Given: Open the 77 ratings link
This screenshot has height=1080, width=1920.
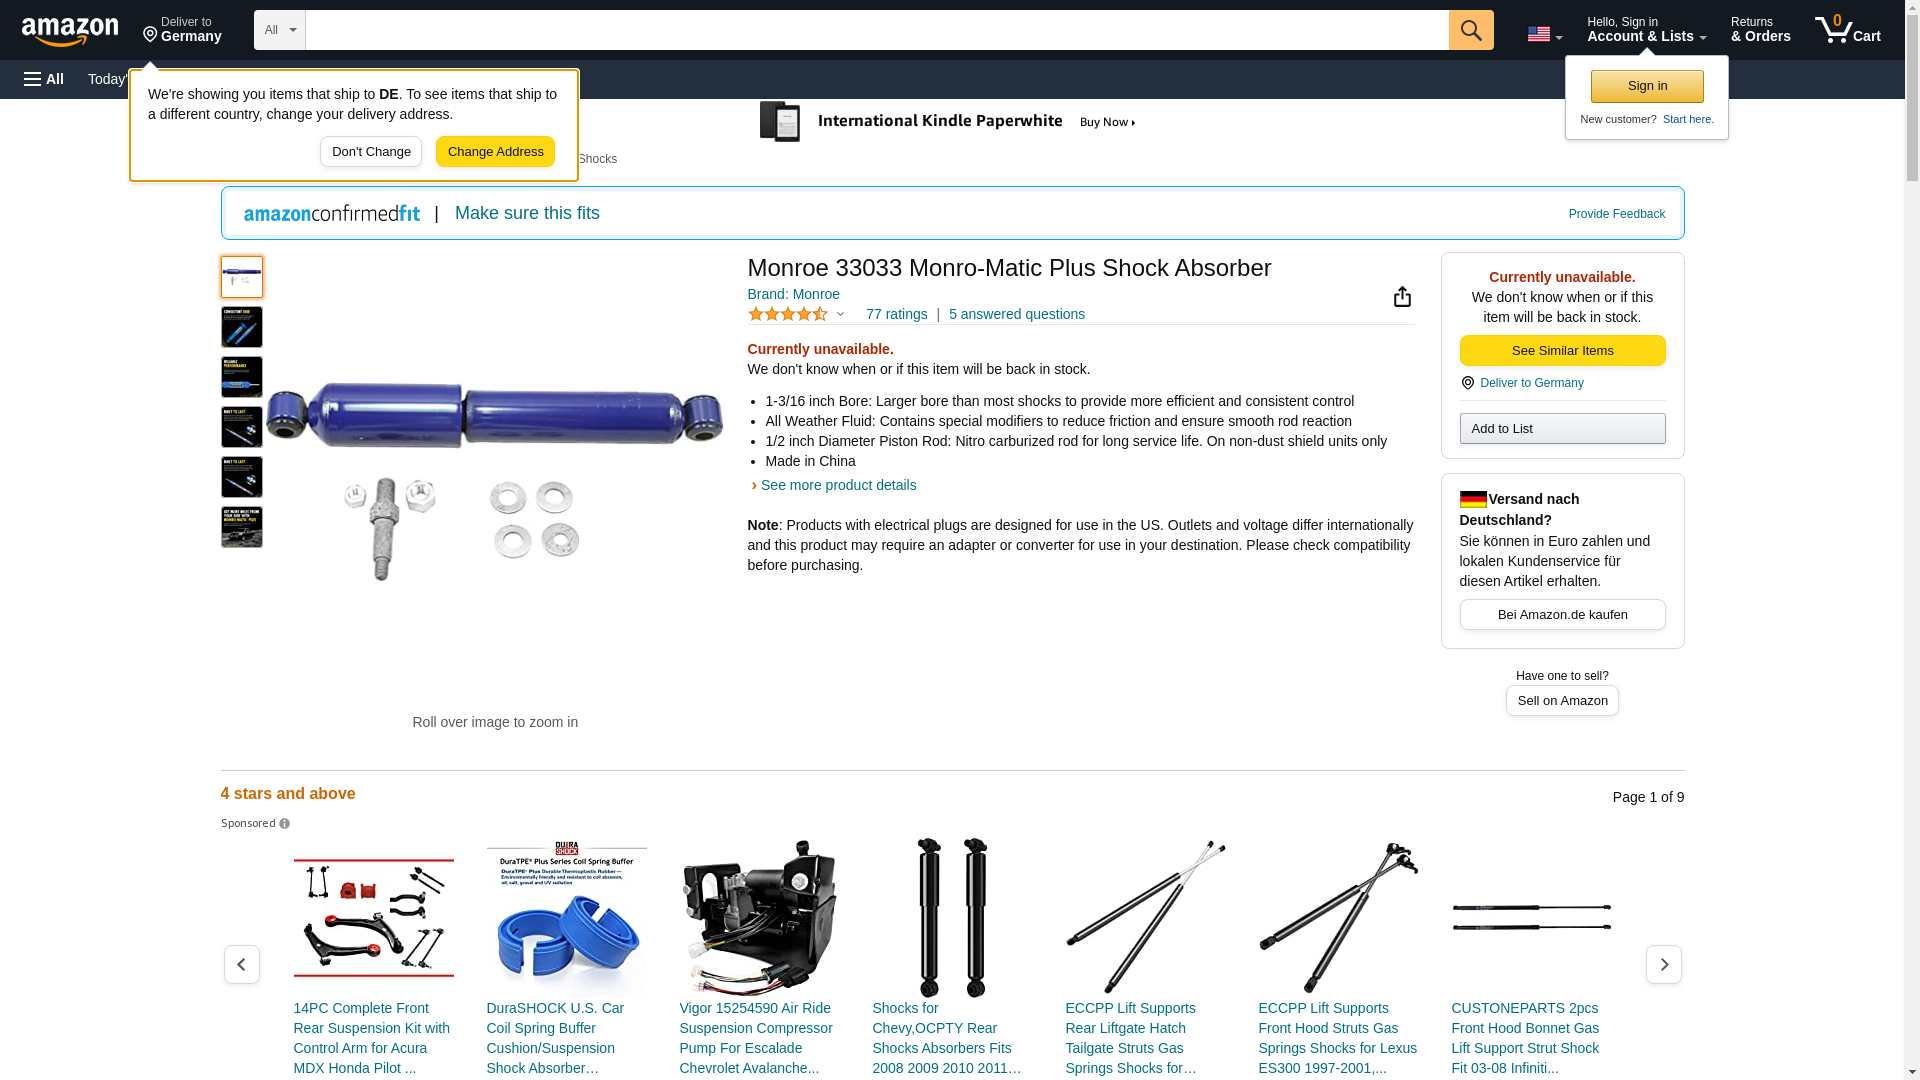Looking at the screenshot, I should (x=896, y=314).
